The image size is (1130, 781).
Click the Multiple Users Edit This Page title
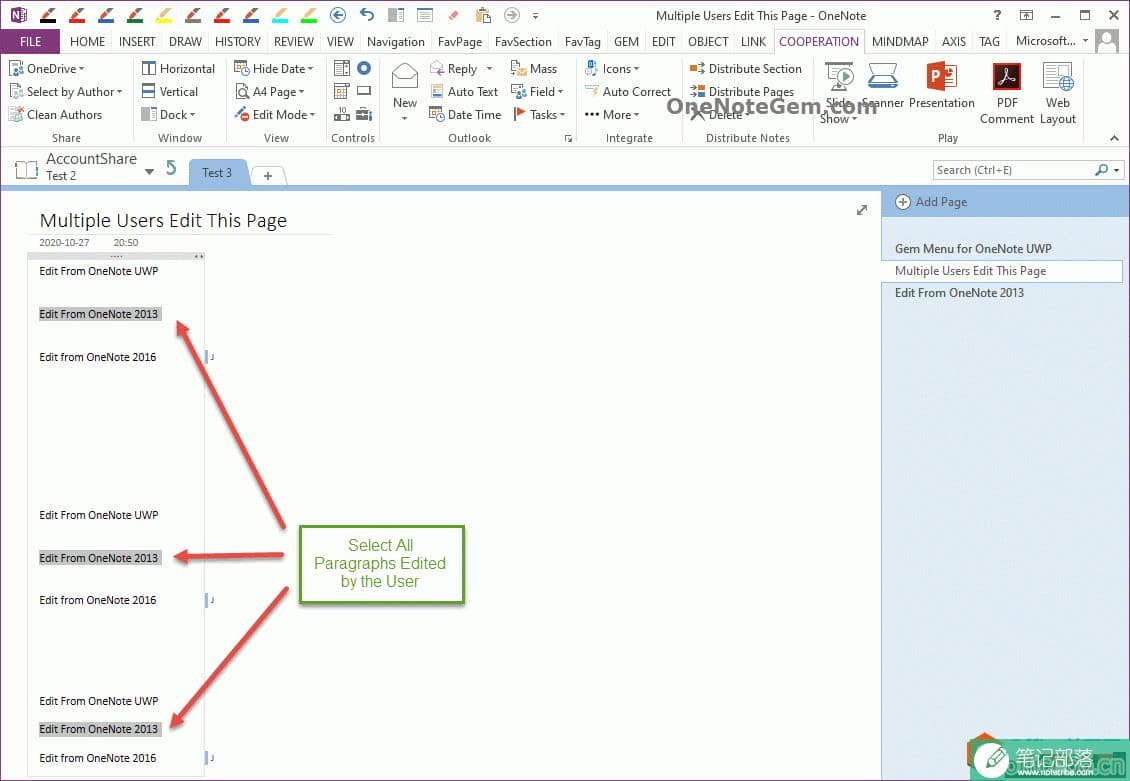pos(163,220)
